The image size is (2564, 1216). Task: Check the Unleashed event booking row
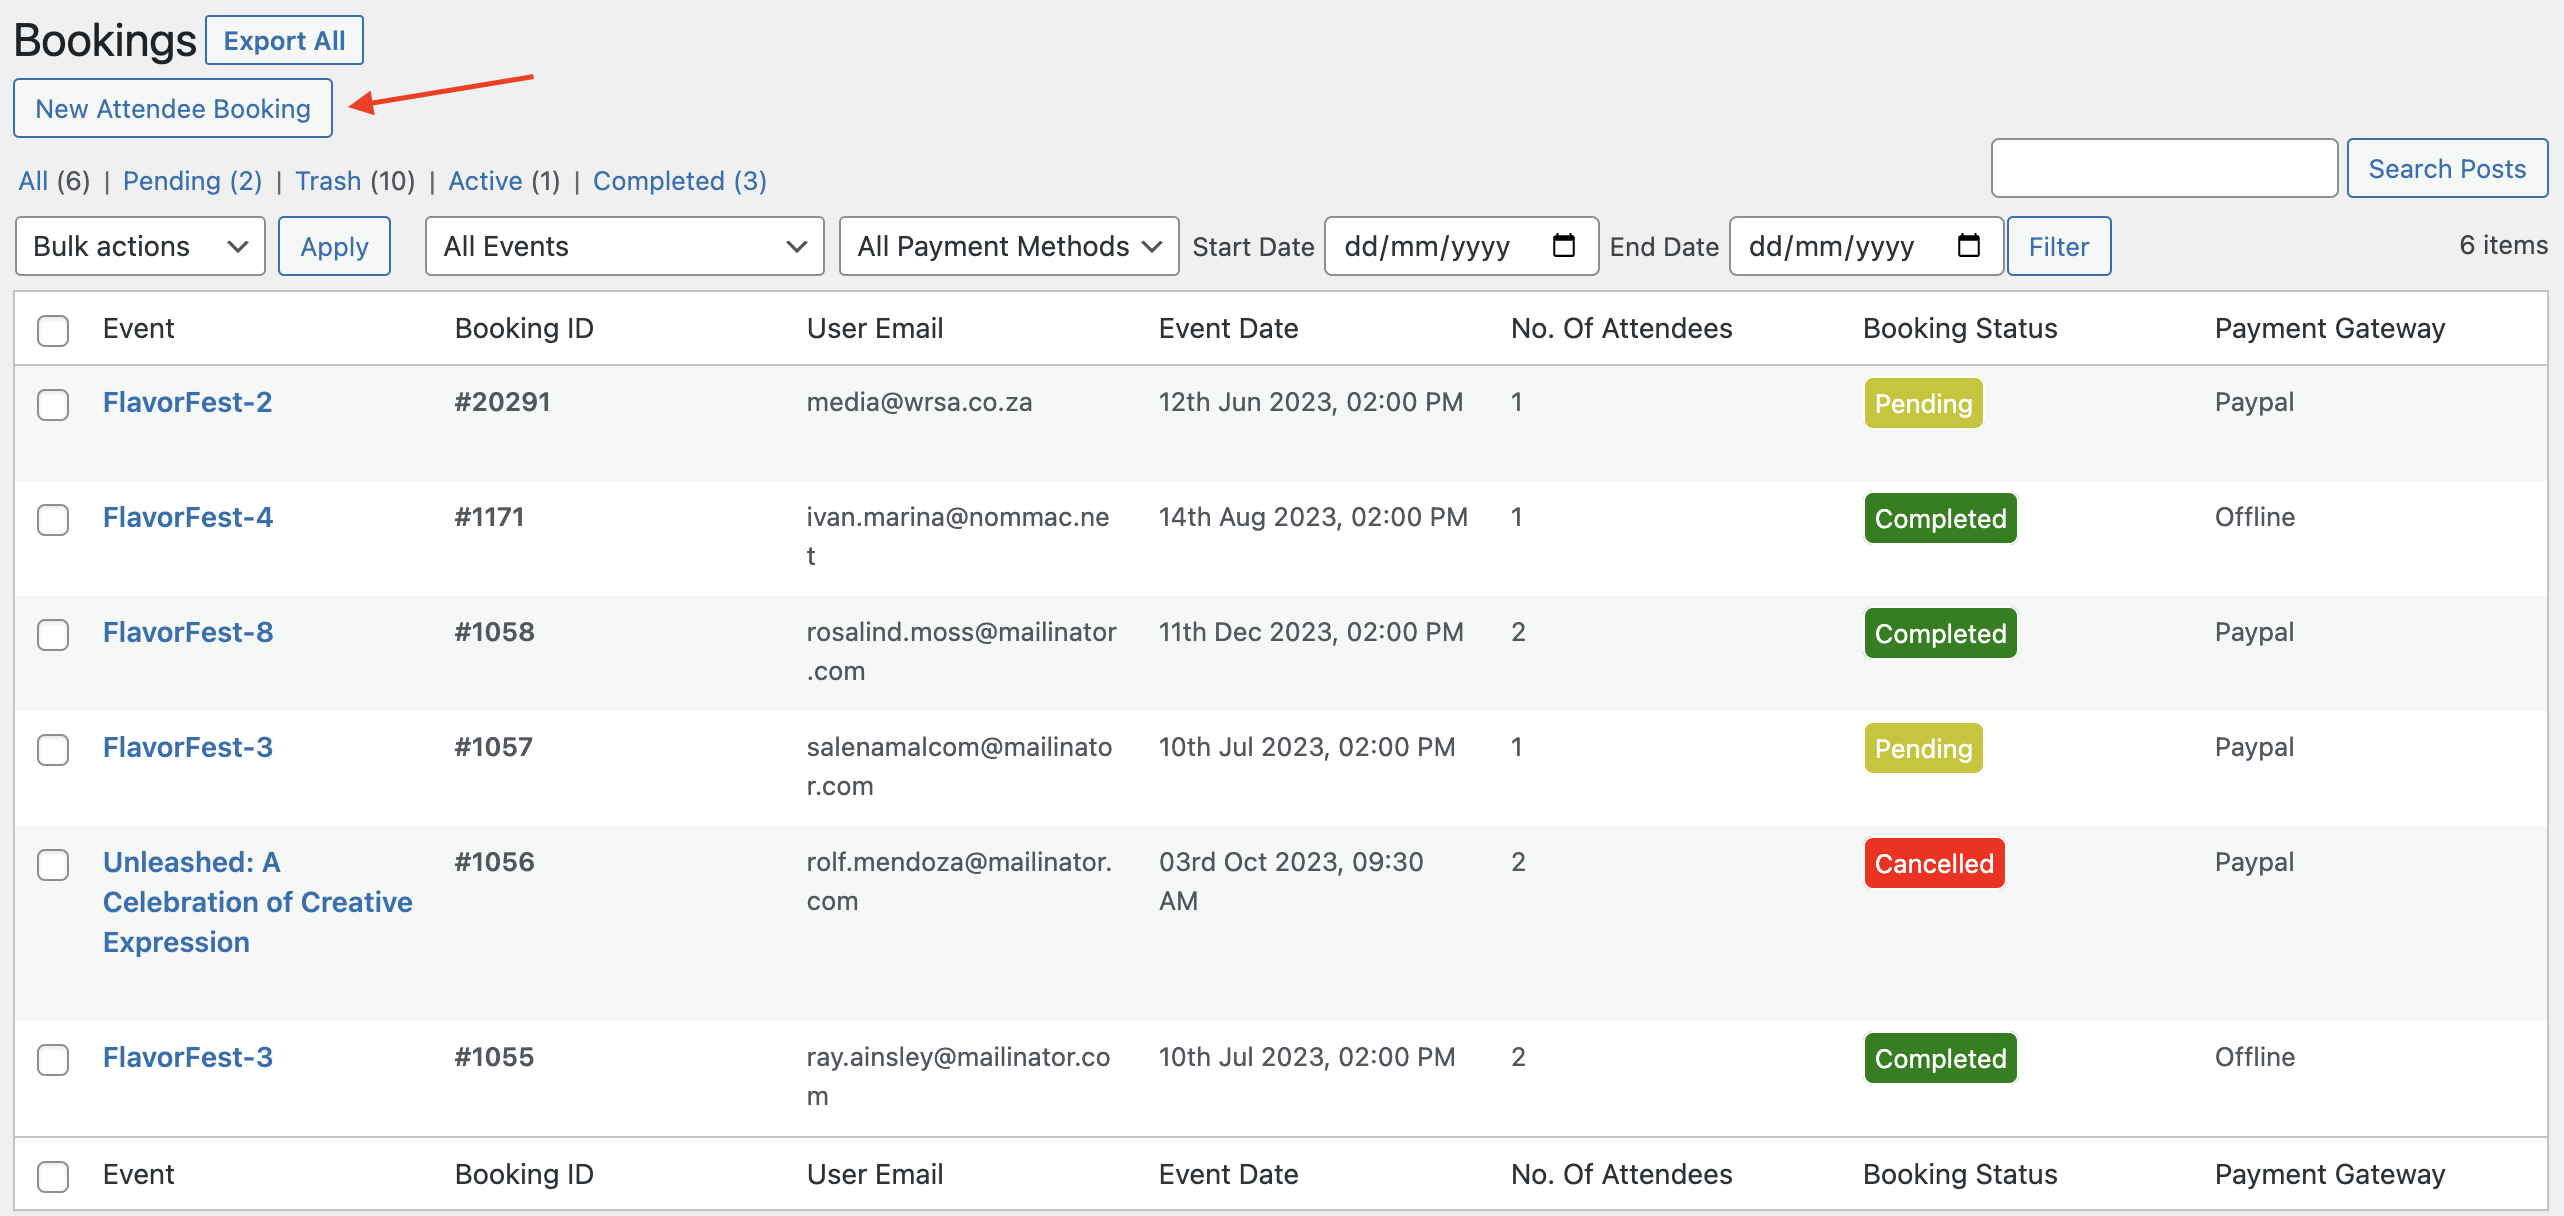pos(53,864)
